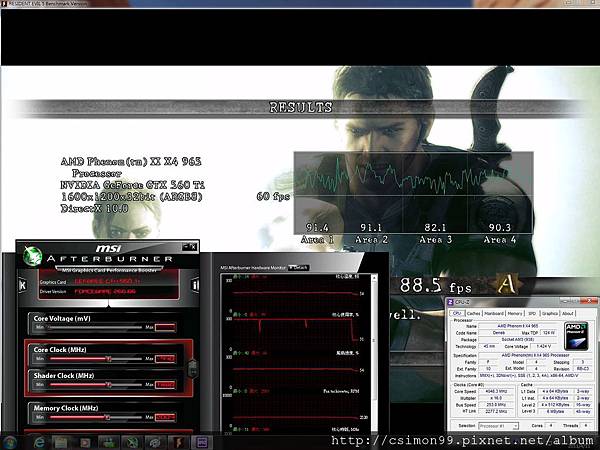Click the Memory Clock value field
The width and height of the screenshot is (600, 450).
pos(165,417)
